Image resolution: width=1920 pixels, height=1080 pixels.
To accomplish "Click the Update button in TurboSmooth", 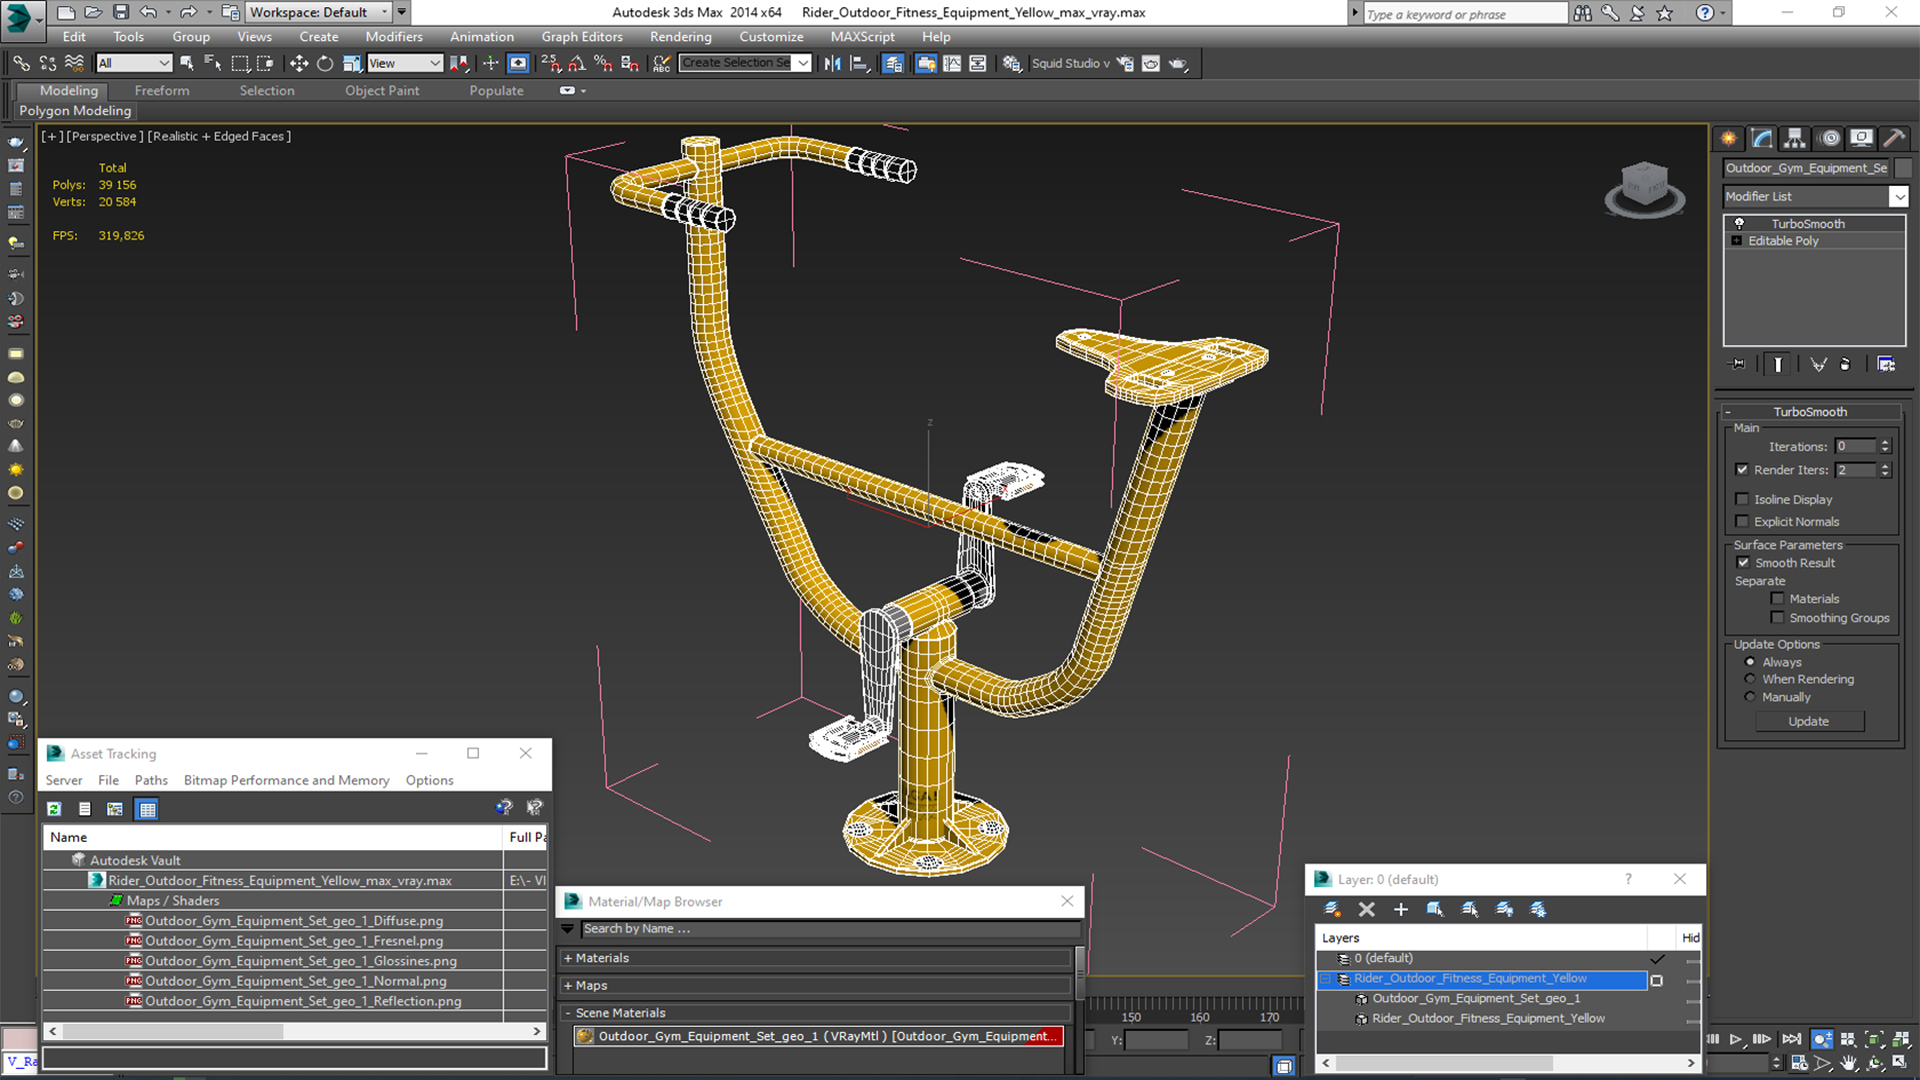I will 1809,721.
